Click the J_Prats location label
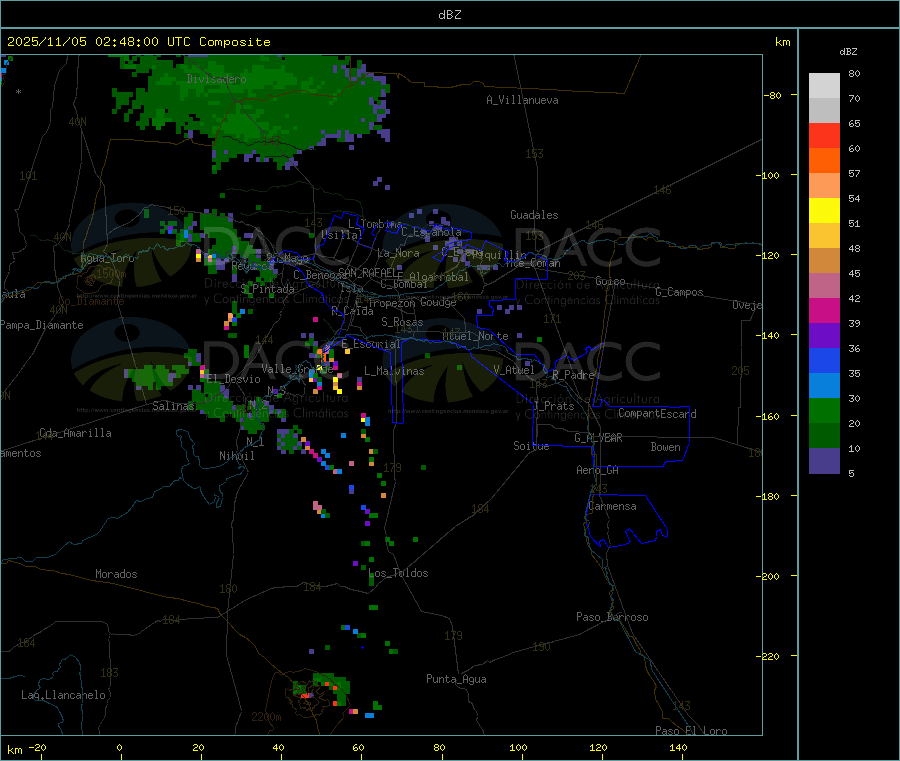 554,406
